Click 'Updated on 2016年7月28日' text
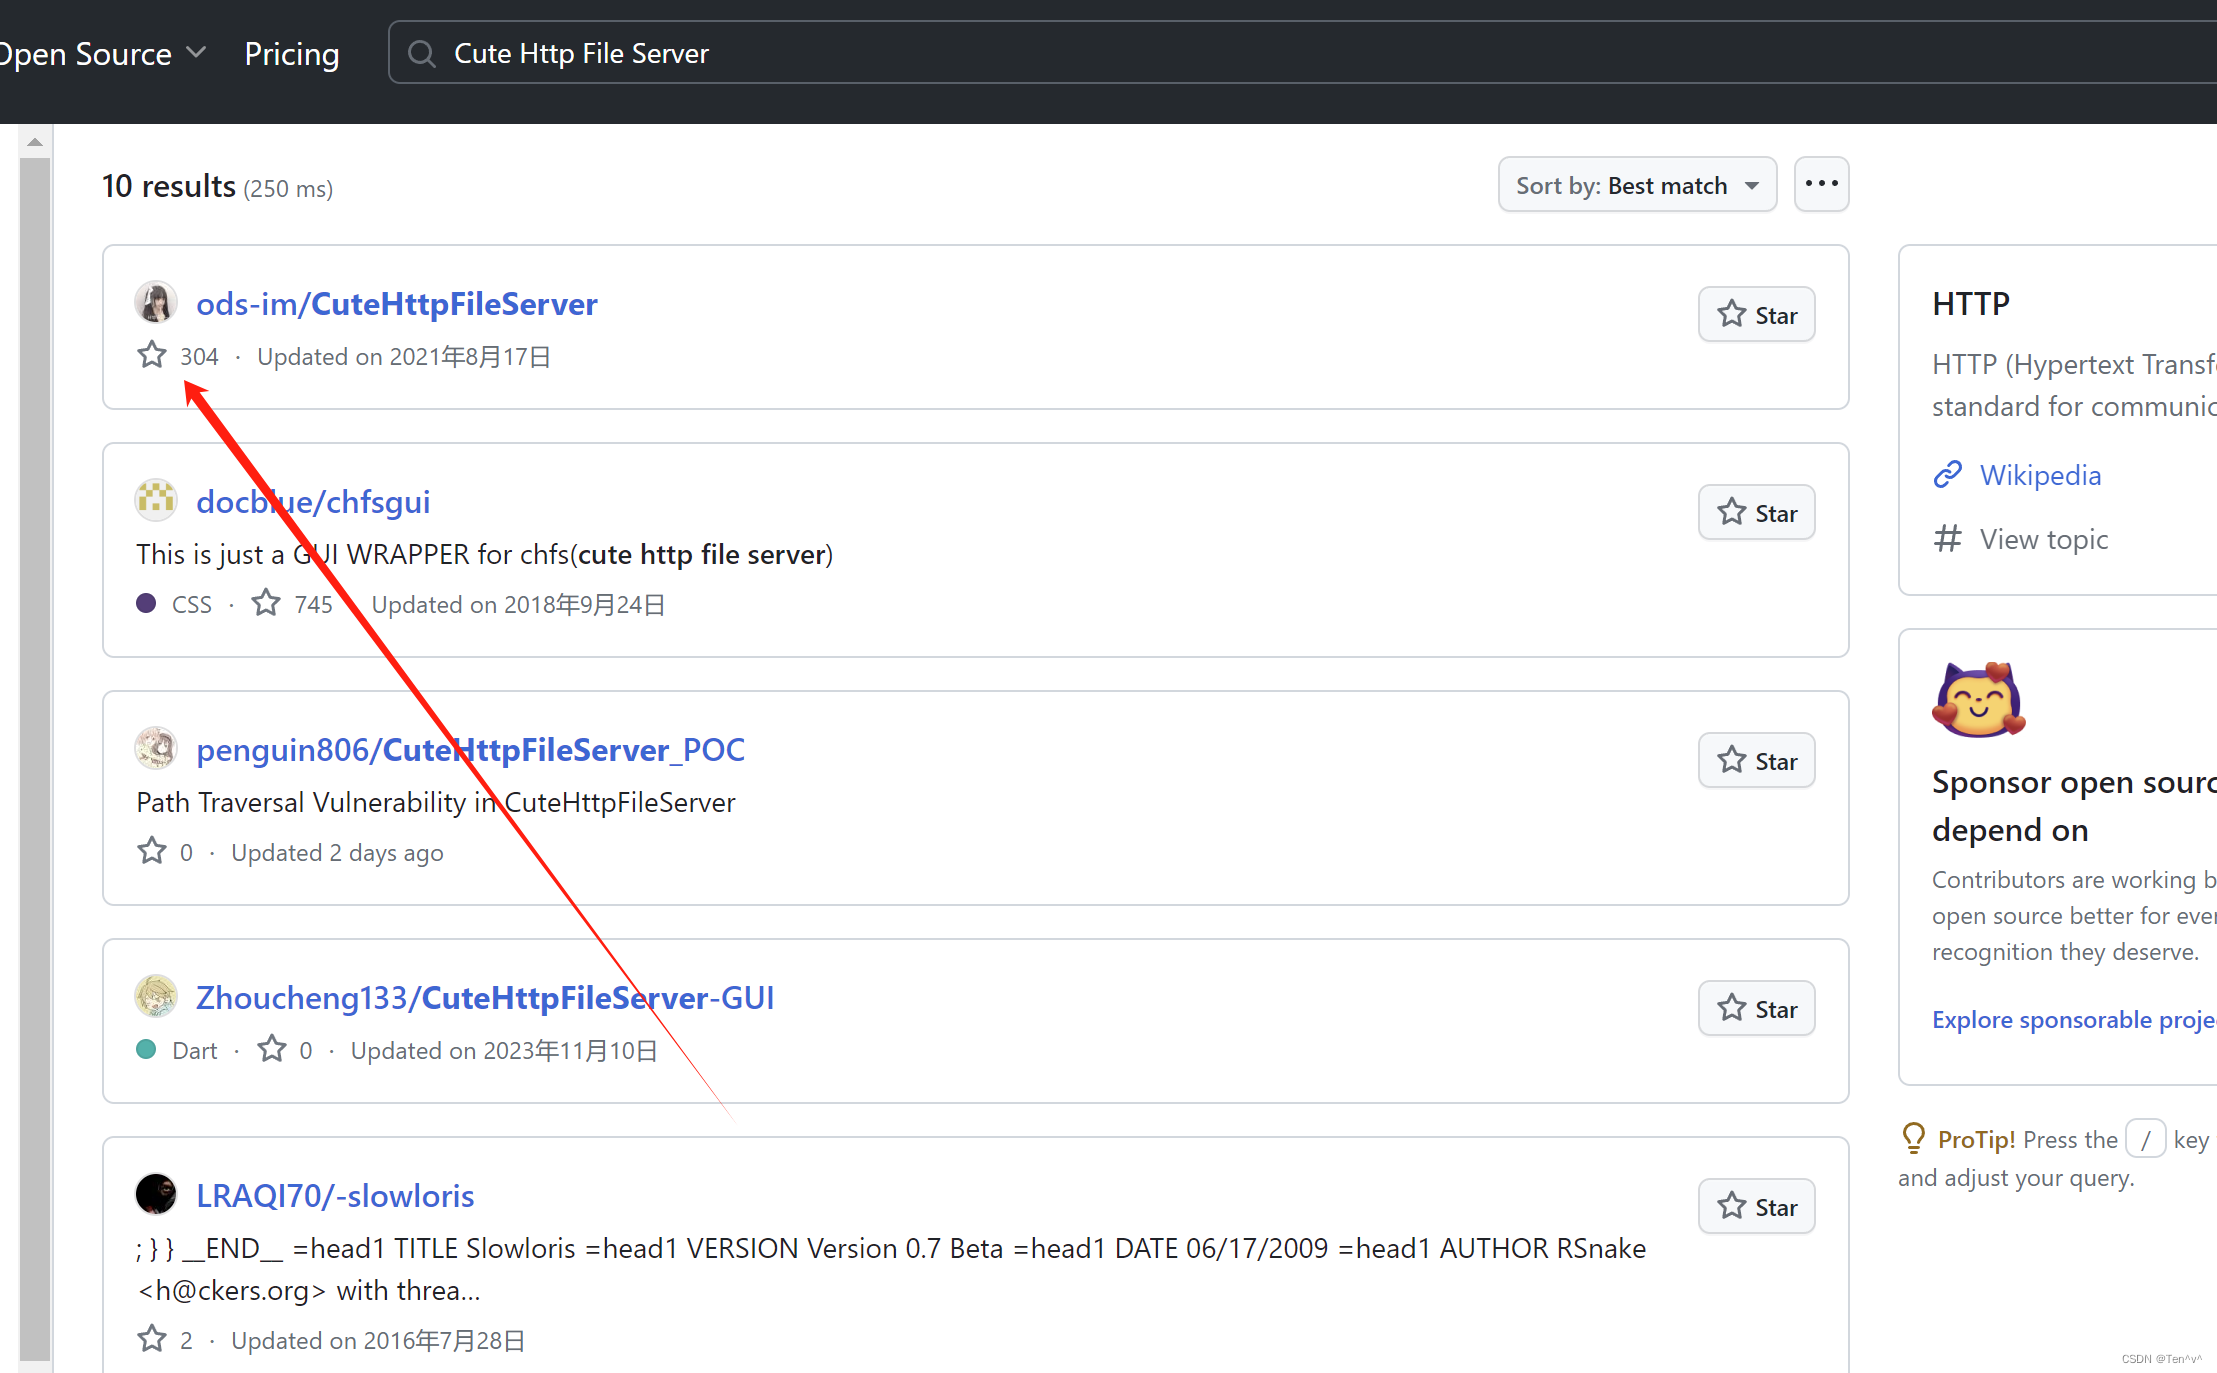Image resolution: width=2217 pixels, height=1373 pixels. [x=378, y=1341]
